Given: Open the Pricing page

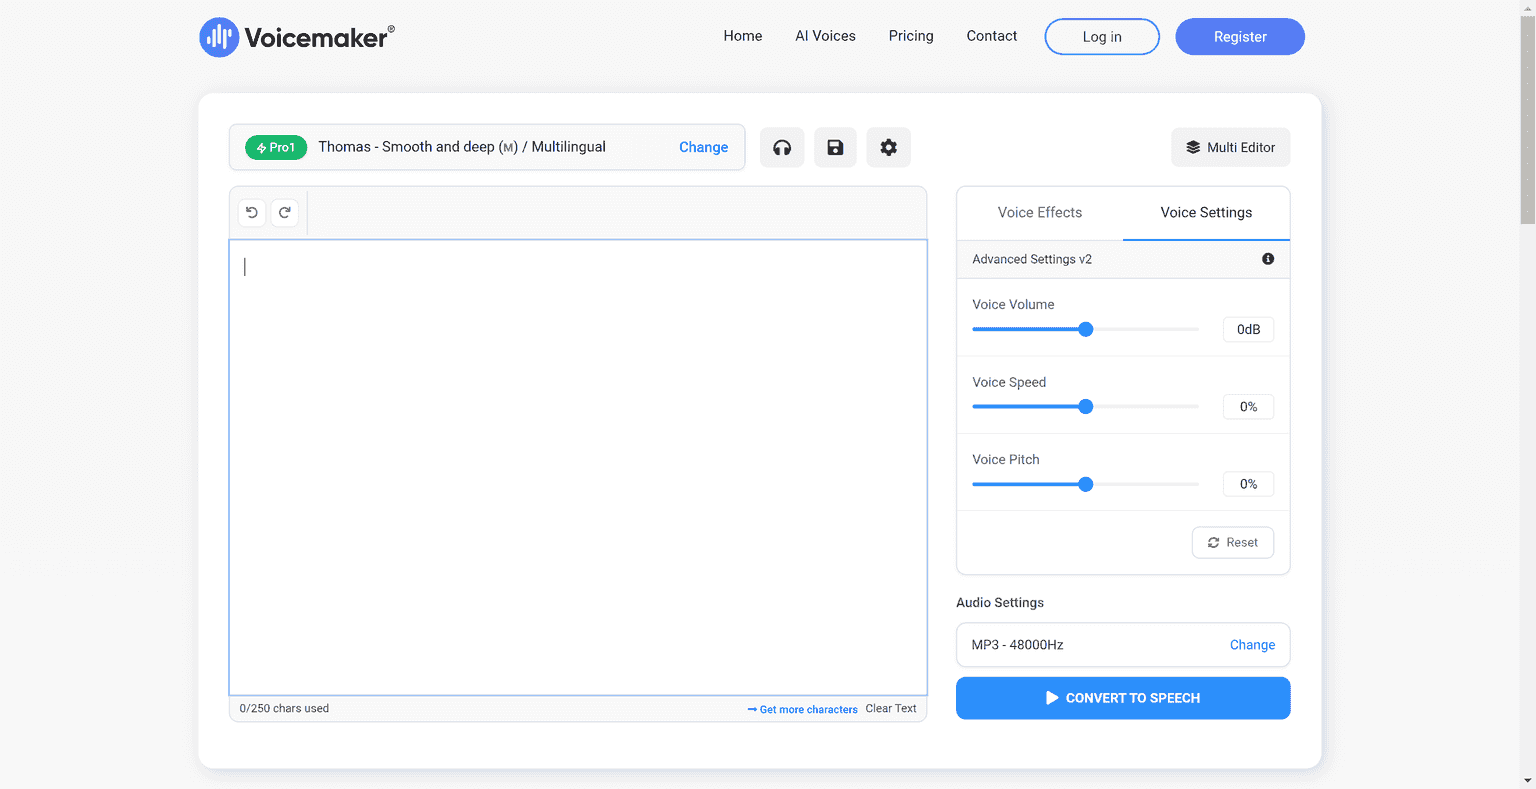Looking at the screenshot, I should click(911, 36).
